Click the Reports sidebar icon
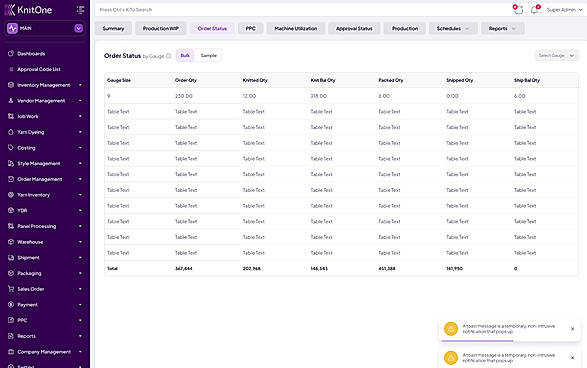The width and height of the screenshot is (587, 368). coord(11,336)
